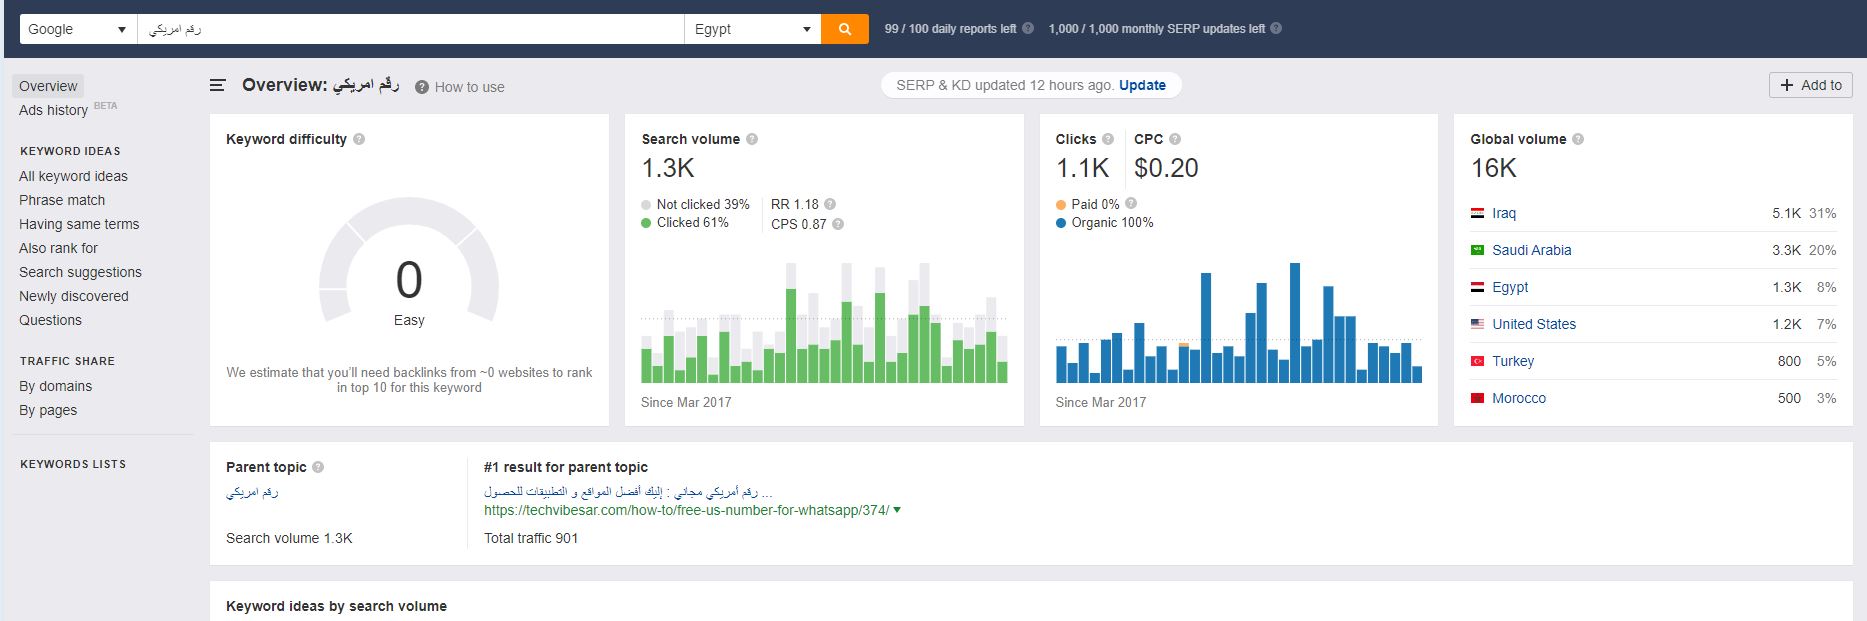The height and width of the screenshot is (621, 1867).
Task: Show the CPC help tooltip icon
Action: 1175,139
